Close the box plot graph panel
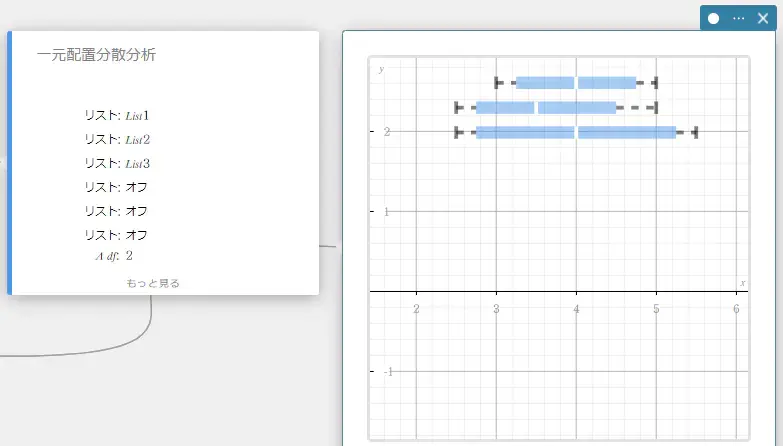The height and width of the screenshot is (446, 783). click(x=763, y=18)
